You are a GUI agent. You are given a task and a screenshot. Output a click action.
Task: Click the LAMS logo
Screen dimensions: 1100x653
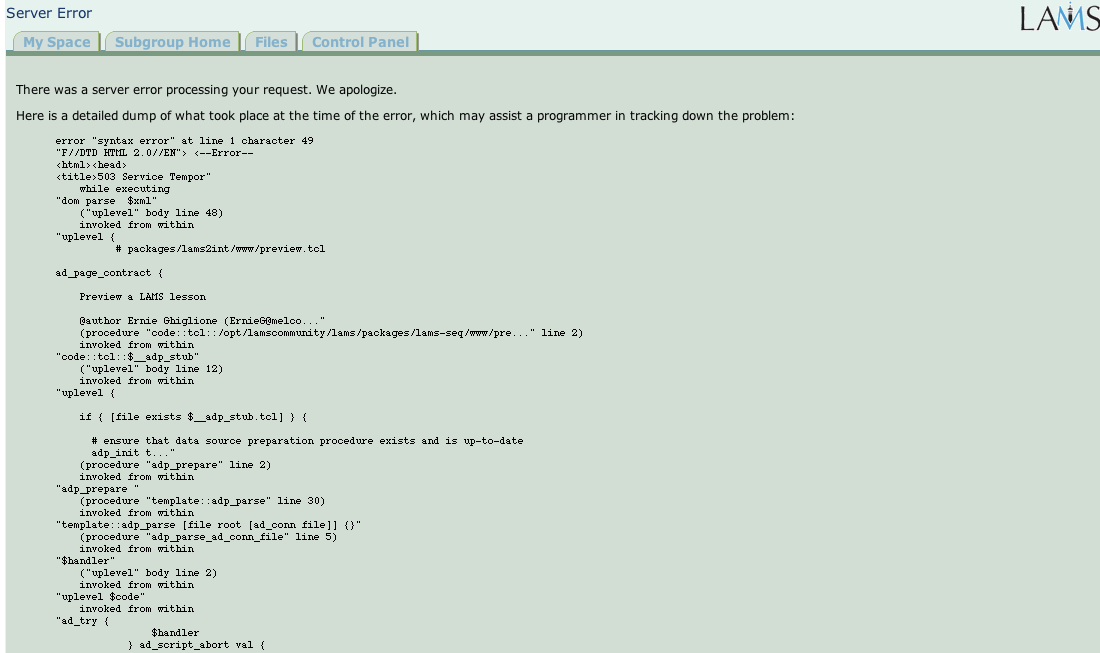coord(1059,18)
